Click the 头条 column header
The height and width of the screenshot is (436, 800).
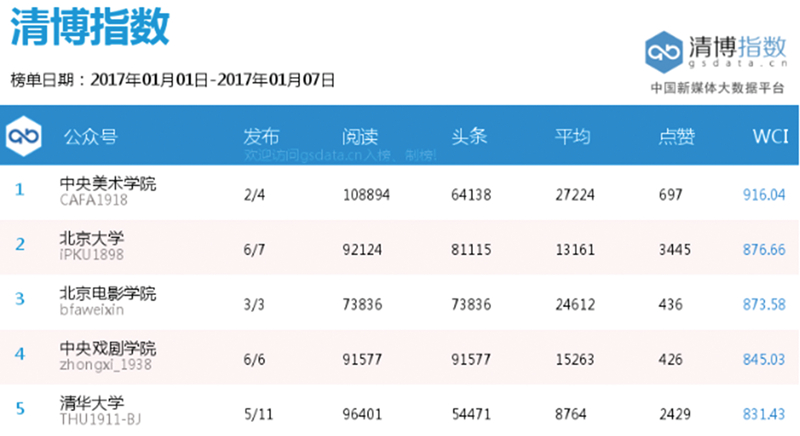tap(469, 136)
